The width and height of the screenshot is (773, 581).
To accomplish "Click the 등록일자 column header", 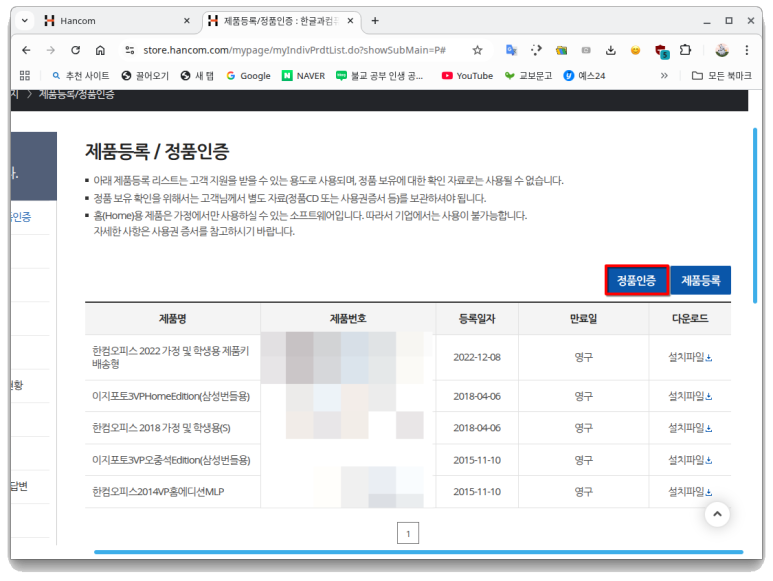I will pos(477,319).
